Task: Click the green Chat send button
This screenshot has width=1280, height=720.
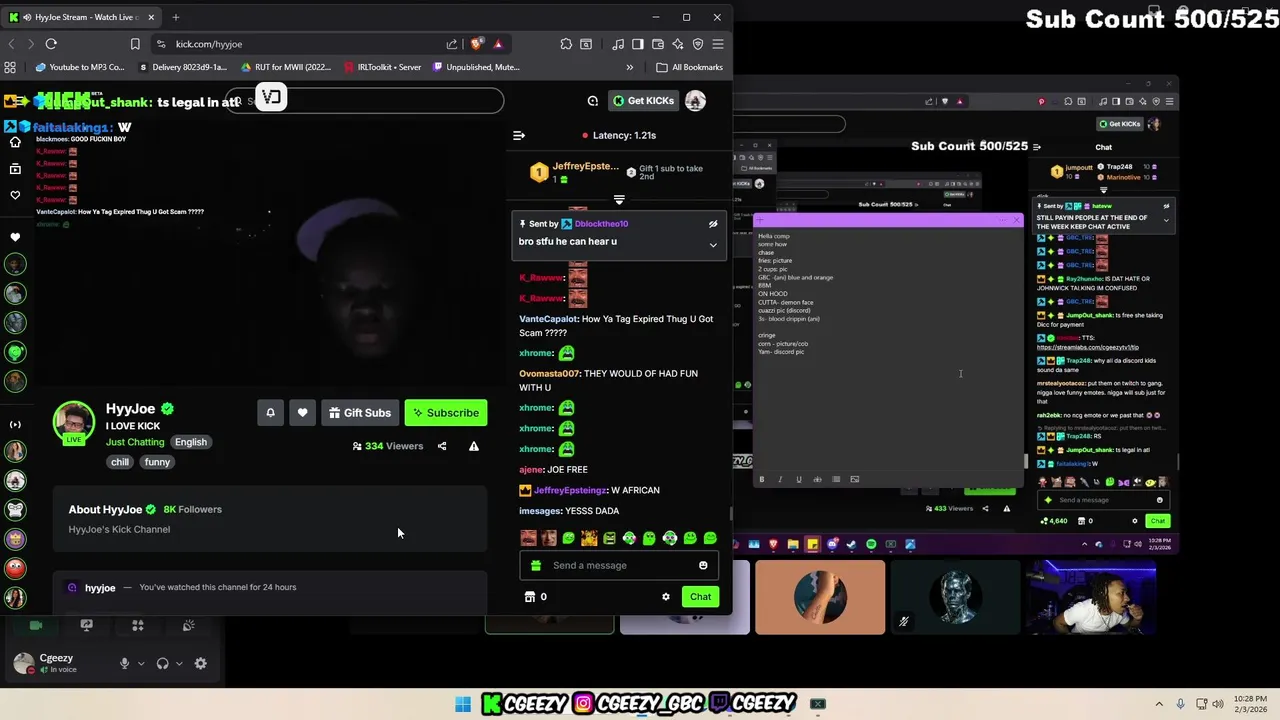Action: [700, 597]
